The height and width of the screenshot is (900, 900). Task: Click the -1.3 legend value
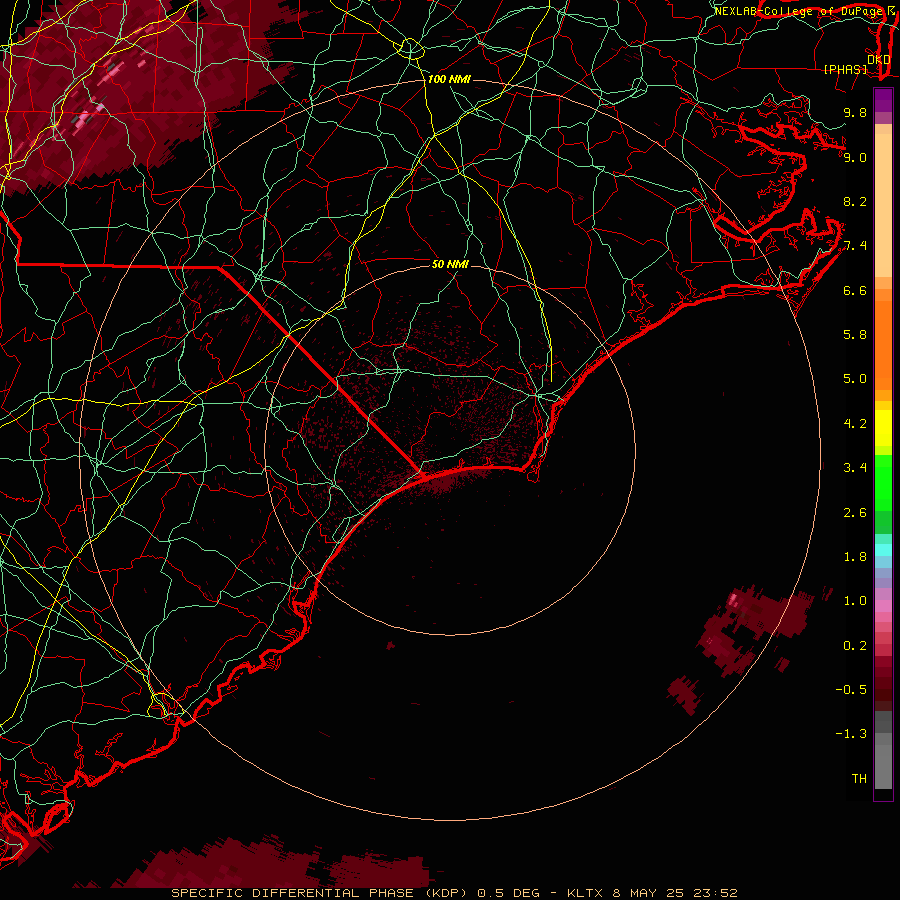point(851,734)
